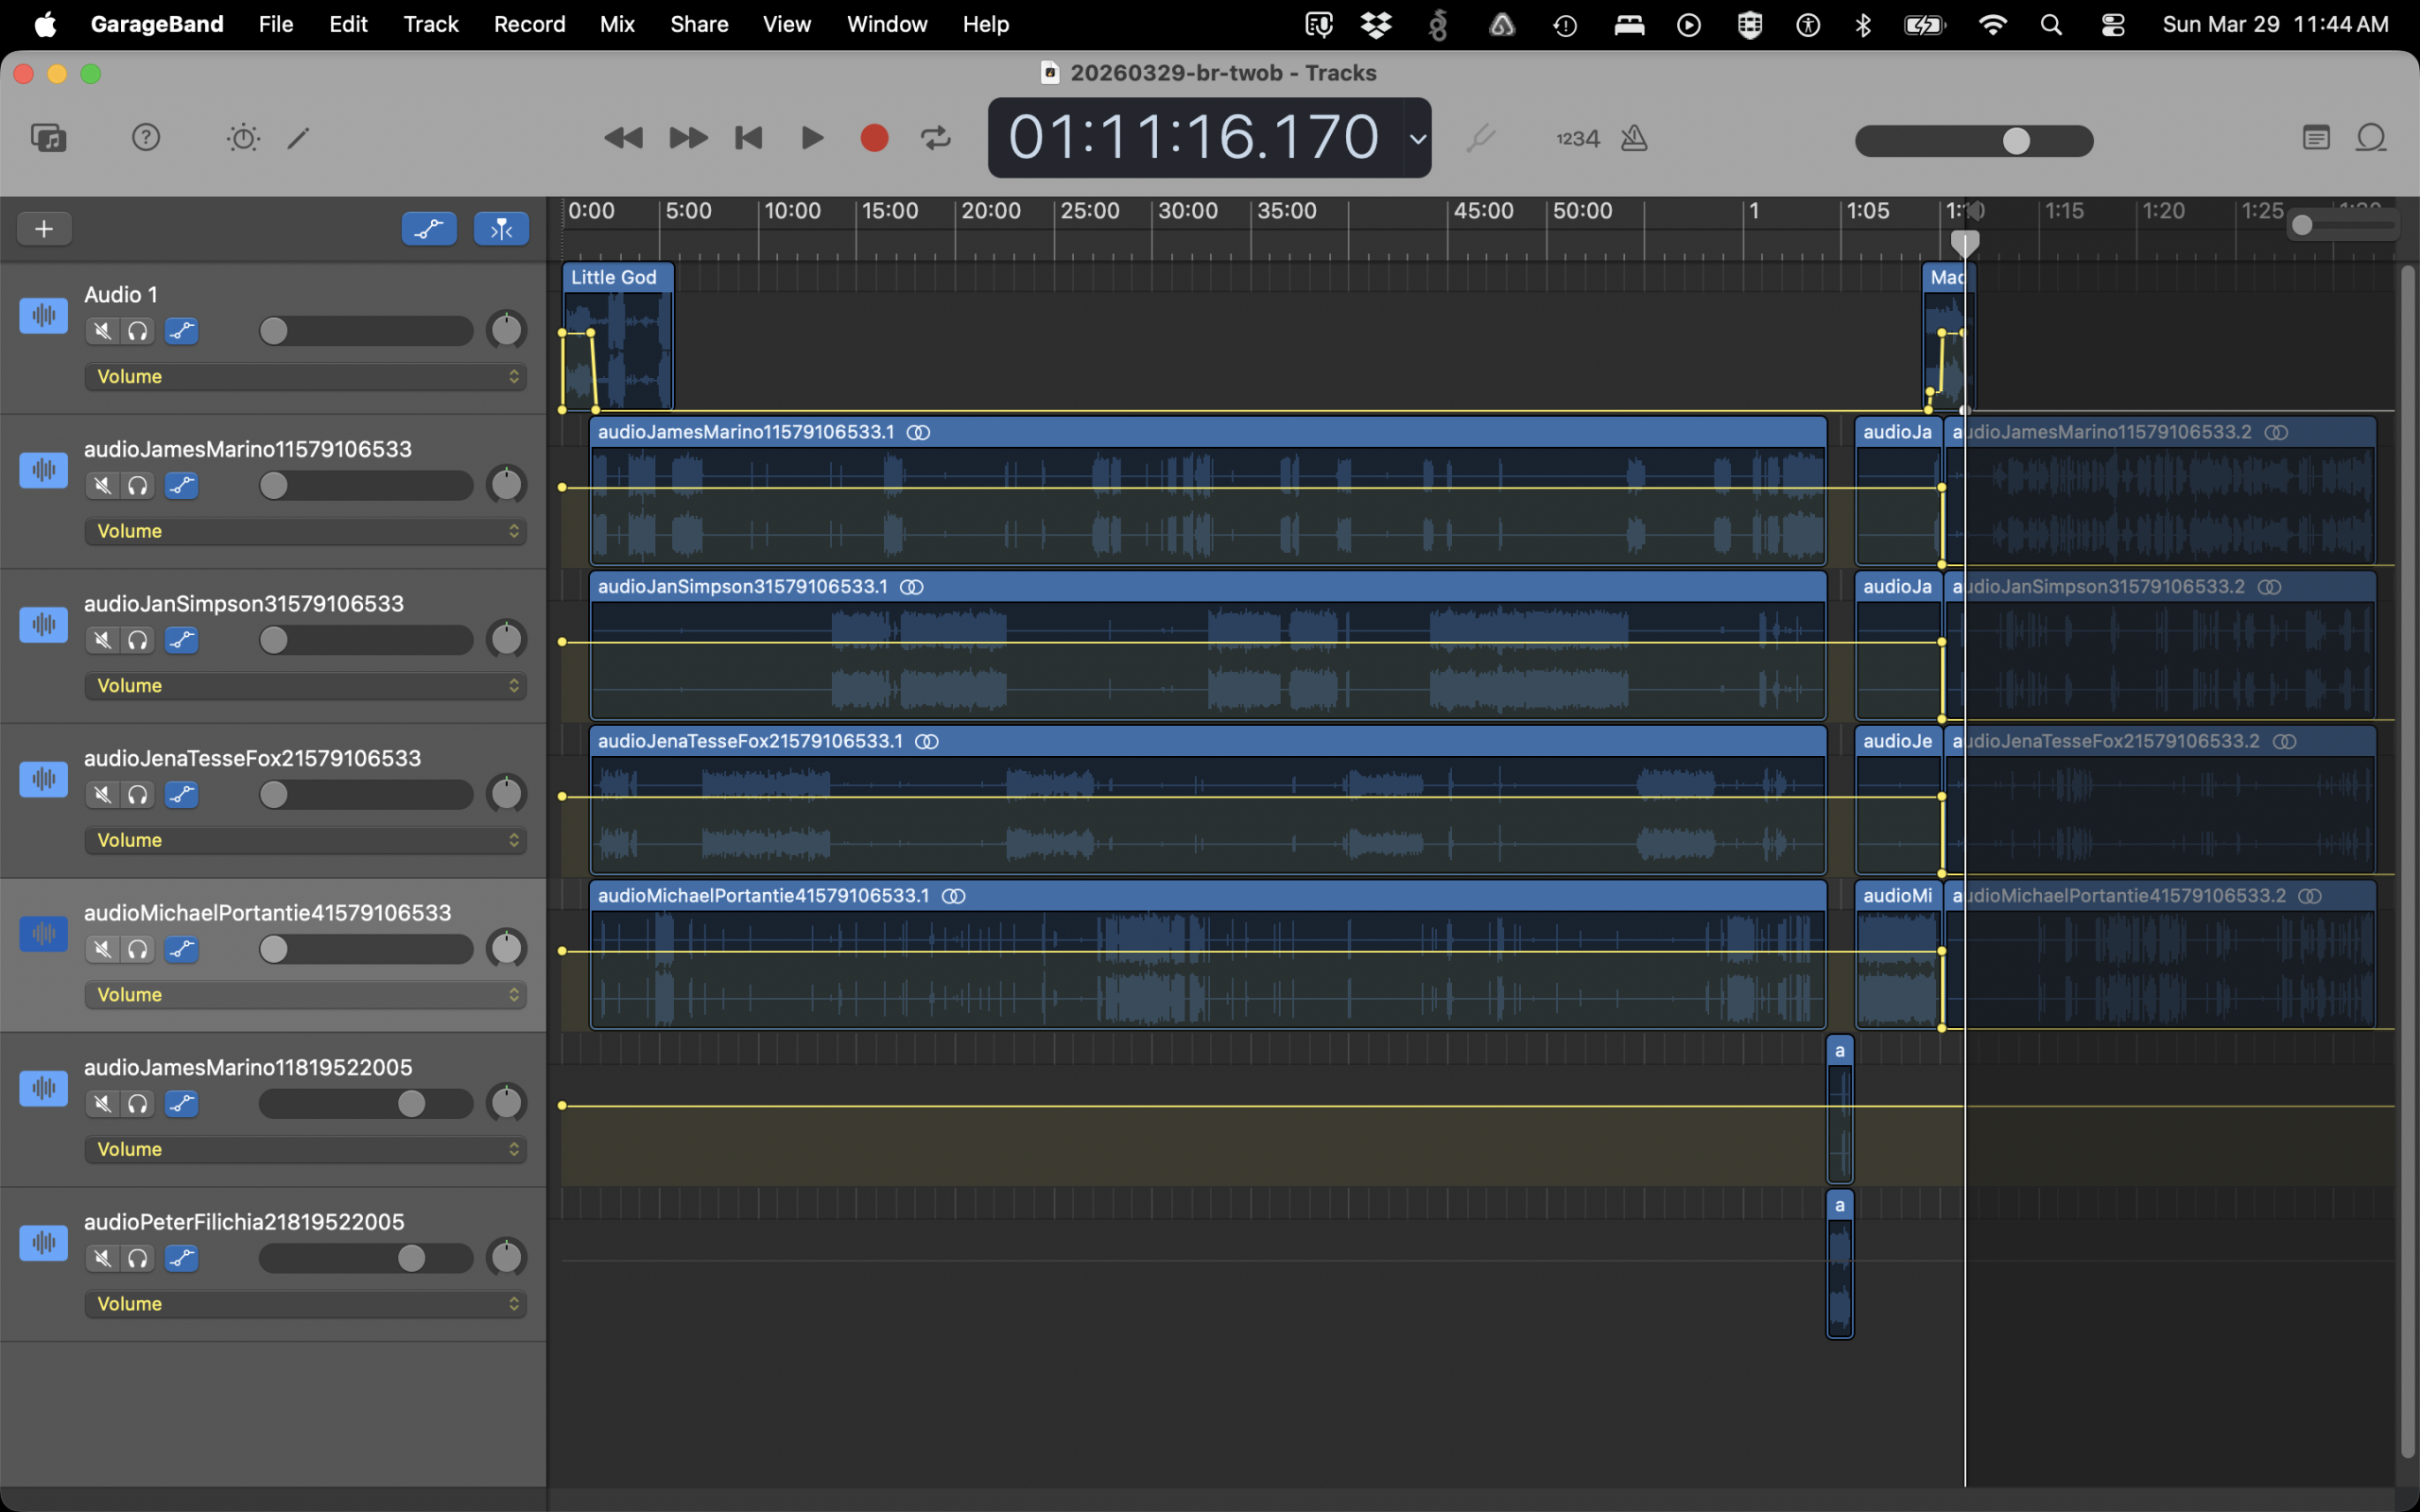Open the Editors pencil icon
This screenshot has width=2420, height=1512.
298,137
